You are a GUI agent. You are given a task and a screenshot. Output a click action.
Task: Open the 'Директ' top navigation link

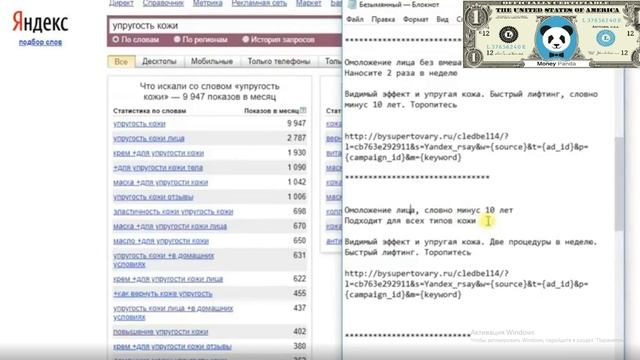coord(121,3)
